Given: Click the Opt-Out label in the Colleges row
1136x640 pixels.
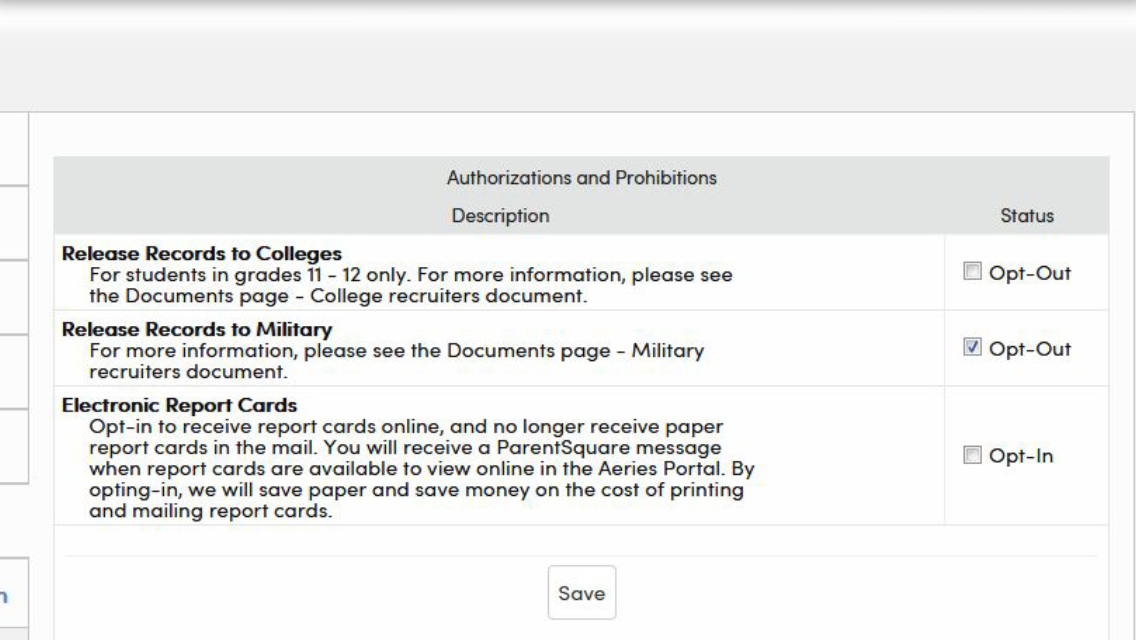Looking at the screenshot, I should pos(1029,273).
